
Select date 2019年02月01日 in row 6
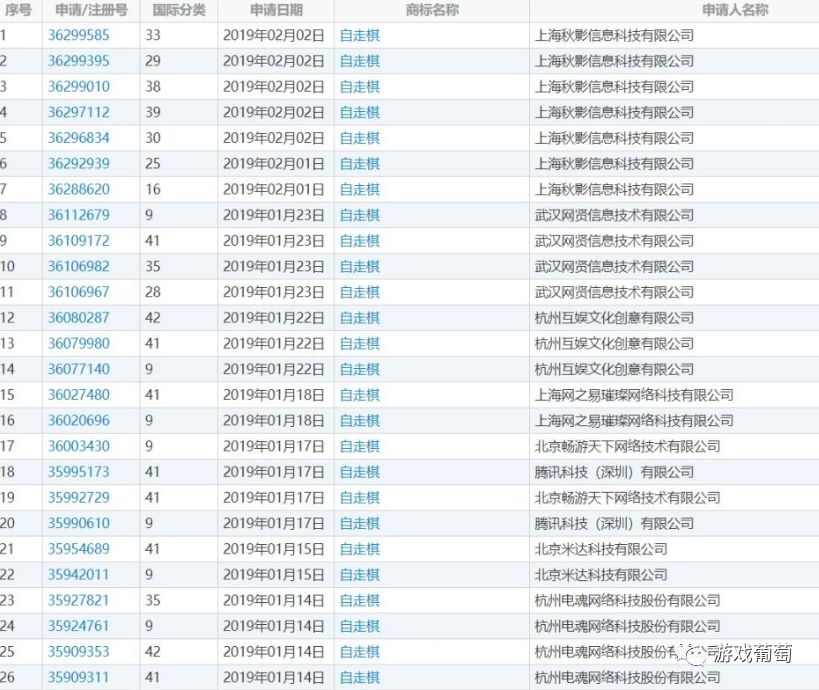(274, 163)
